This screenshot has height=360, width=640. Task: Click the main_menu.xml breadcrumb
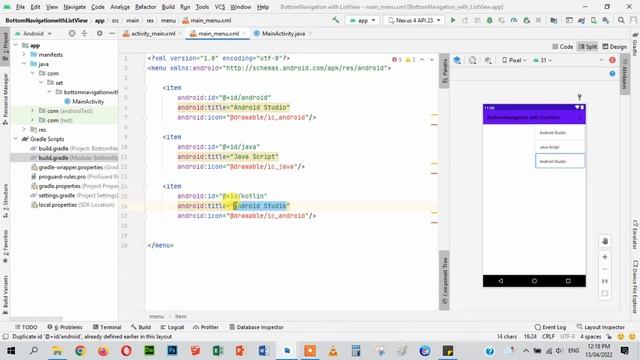(207, 20)
